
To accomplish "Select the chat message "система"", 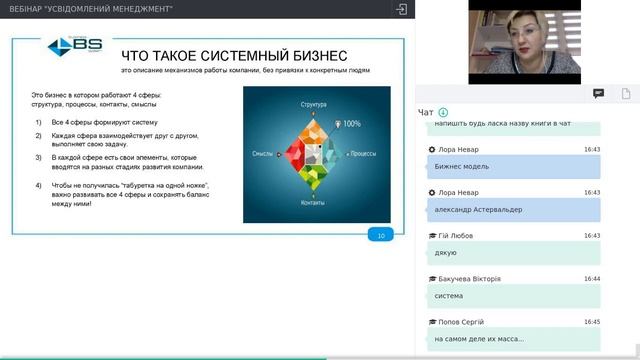I will (x=513, y=296).
